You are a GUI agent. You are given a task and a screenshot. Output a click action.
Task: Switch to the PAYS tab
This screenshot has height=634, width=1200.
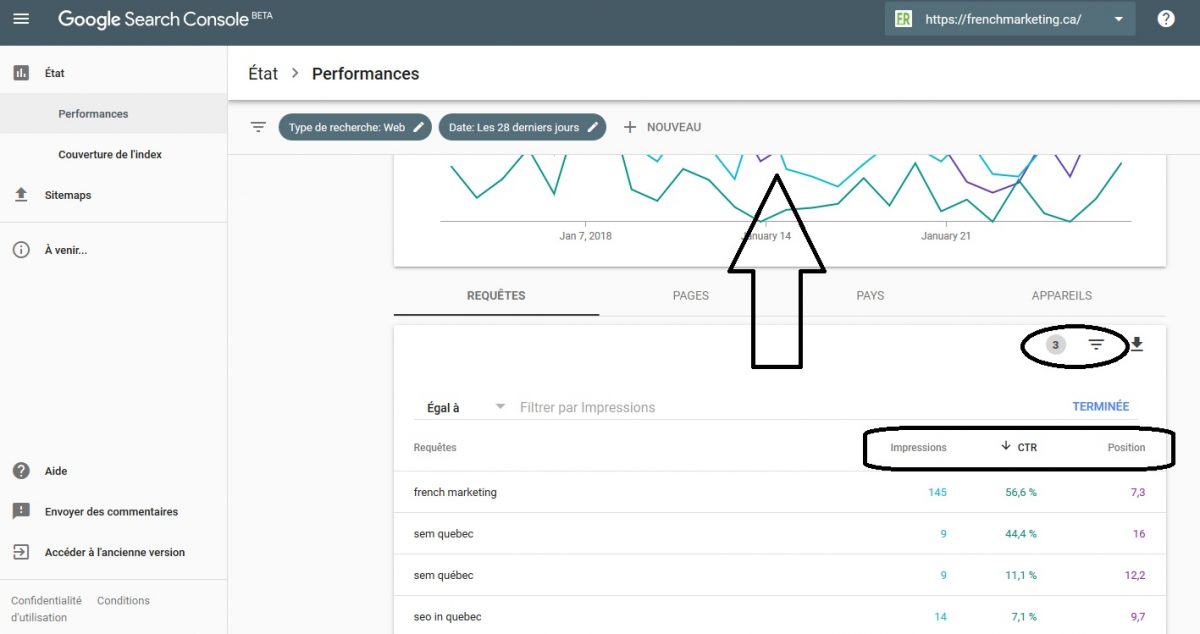(x=870, y=296)
